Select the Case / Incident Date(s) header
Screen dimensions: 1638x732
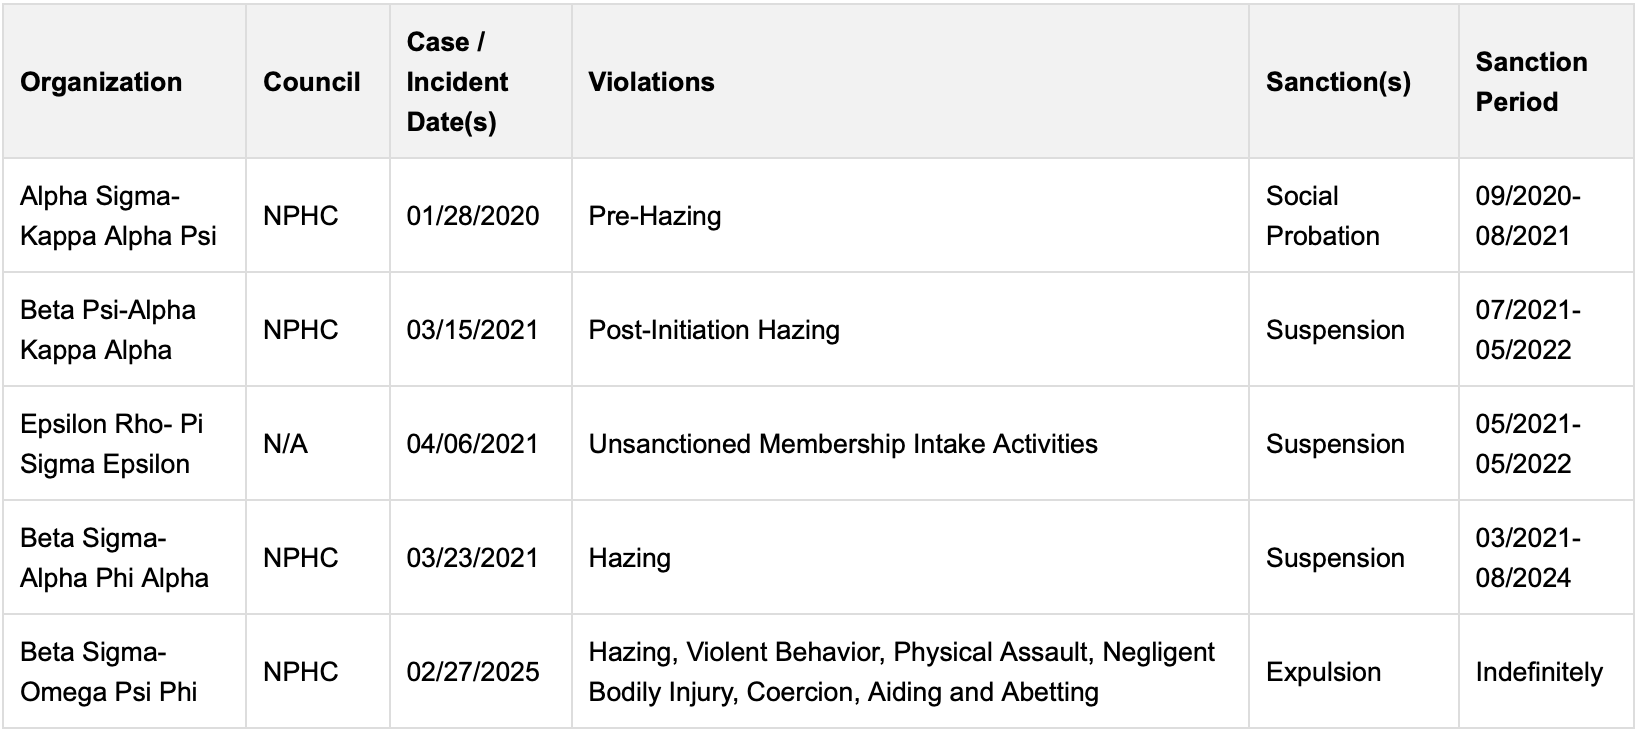(x=457, y=82)
